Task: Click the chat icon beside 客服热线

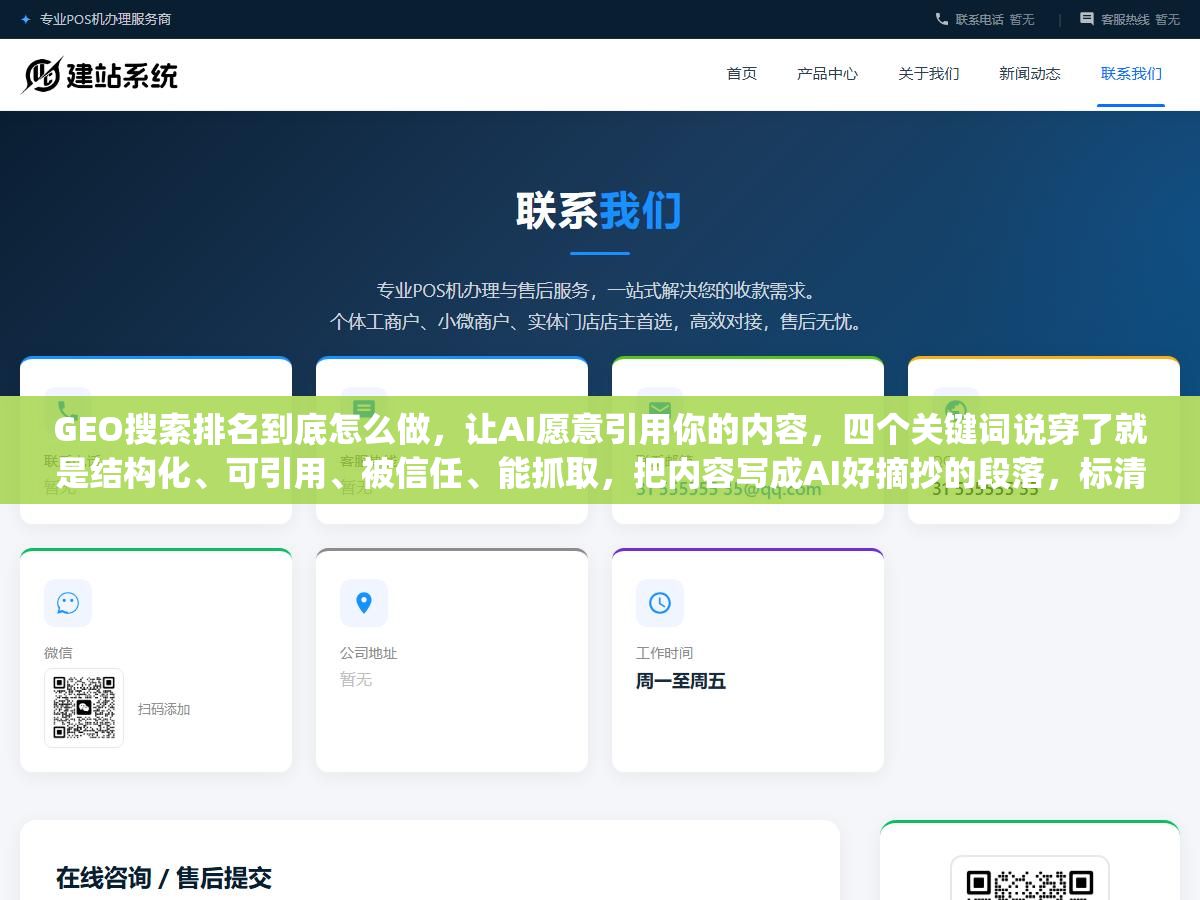Action: tap(1087, 19)
